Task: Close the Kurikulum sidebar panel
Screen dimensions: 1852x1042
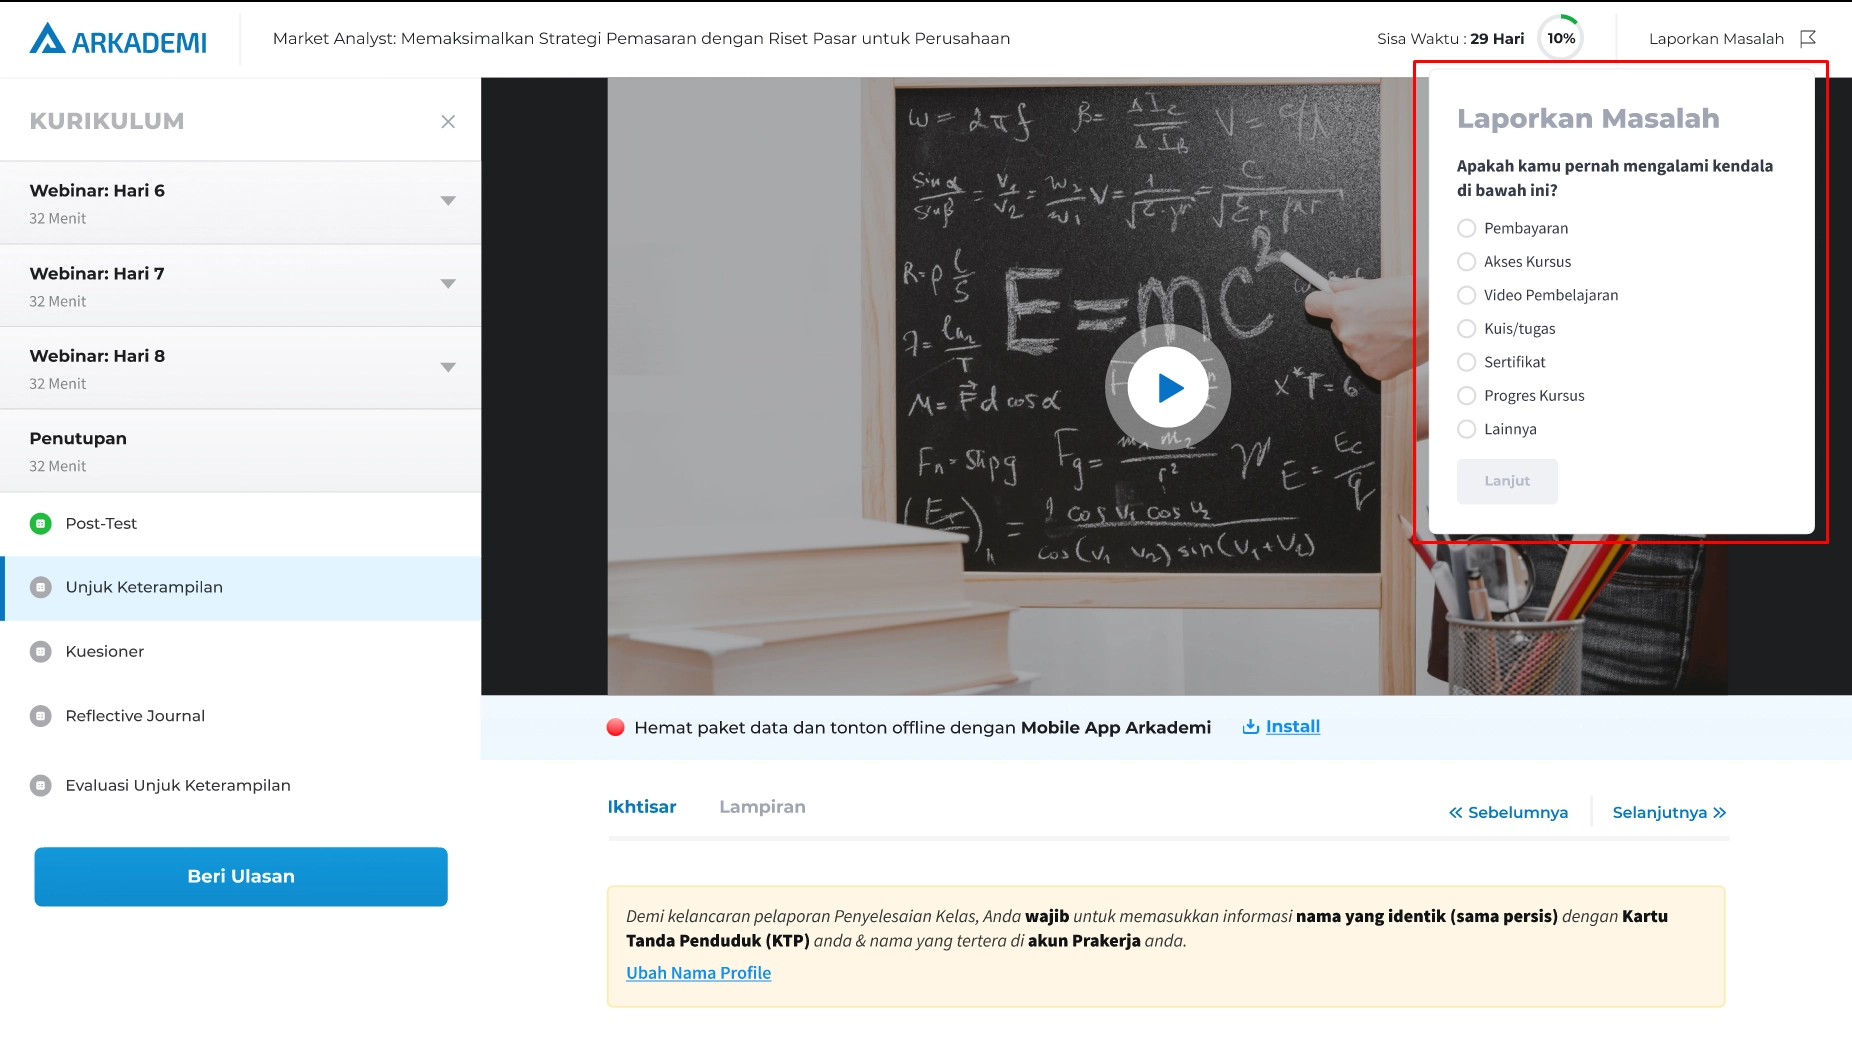Action: point(448,122)
